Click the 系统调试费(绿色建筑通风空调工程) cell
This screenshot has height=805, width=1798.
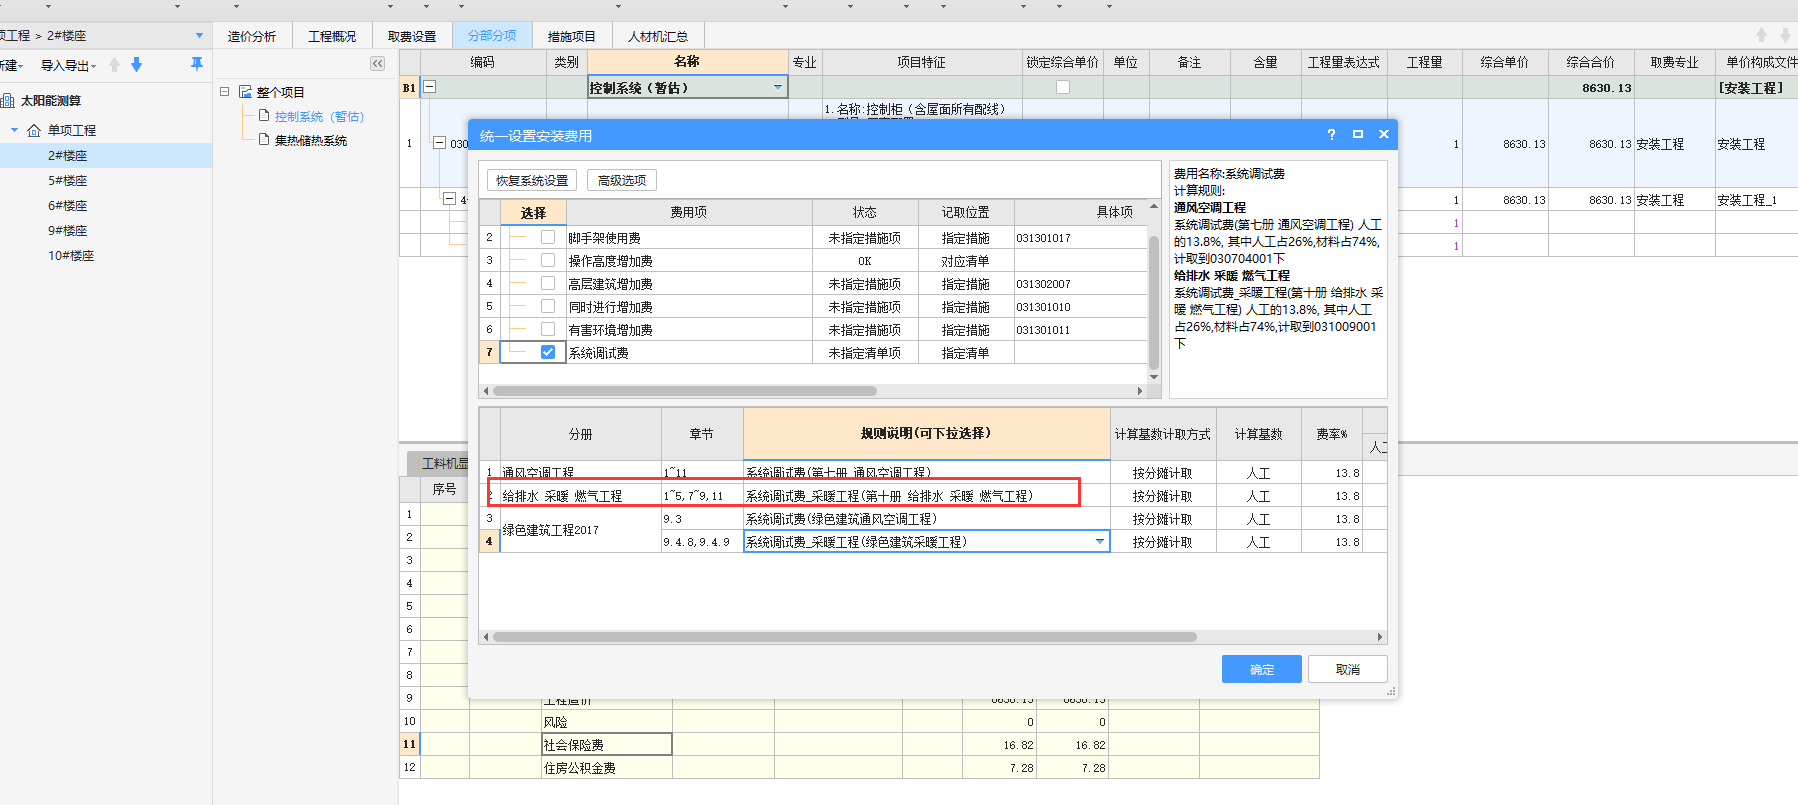(x=926, y=518)
